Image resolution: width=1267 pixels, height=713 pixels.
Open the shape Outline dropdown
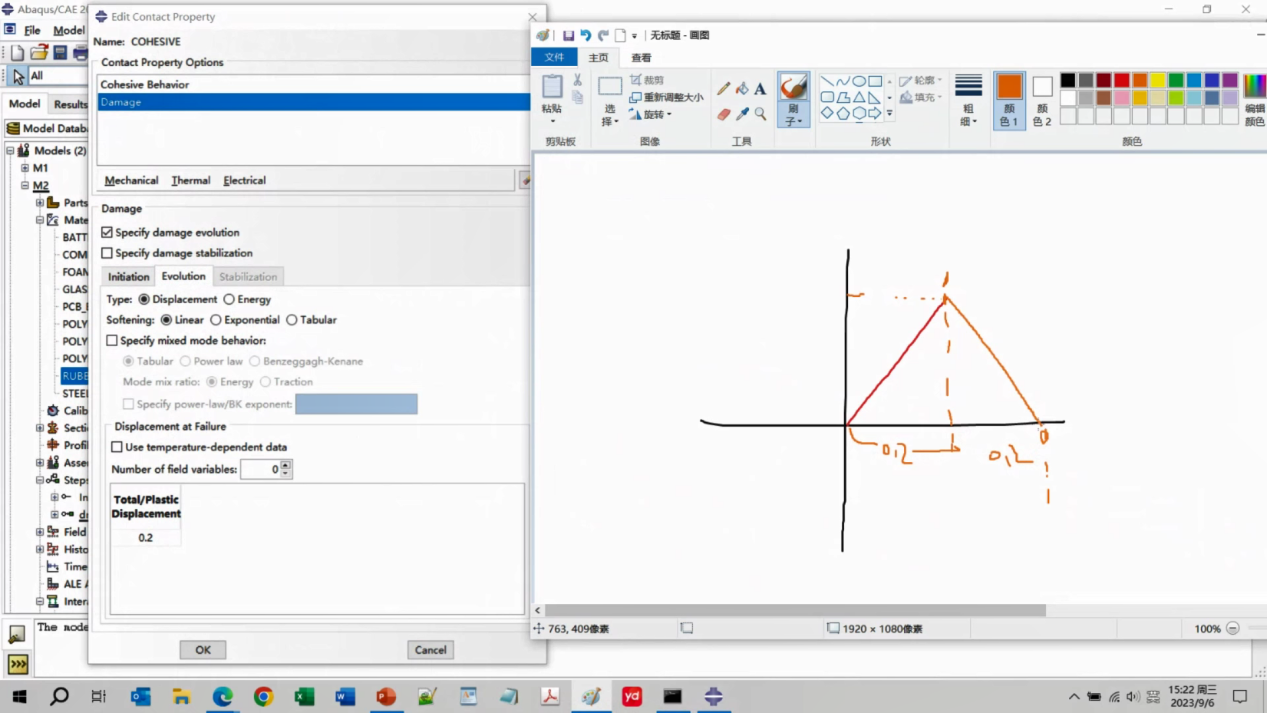pyautogui.click(x=921, y=80)
